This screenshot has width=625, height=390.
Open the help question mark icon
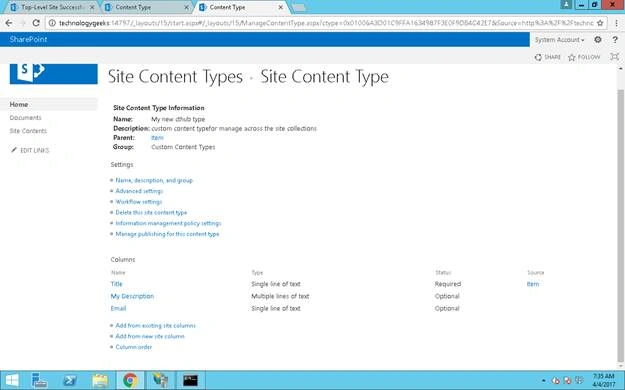pyautogui.click(x=615, y=39)
